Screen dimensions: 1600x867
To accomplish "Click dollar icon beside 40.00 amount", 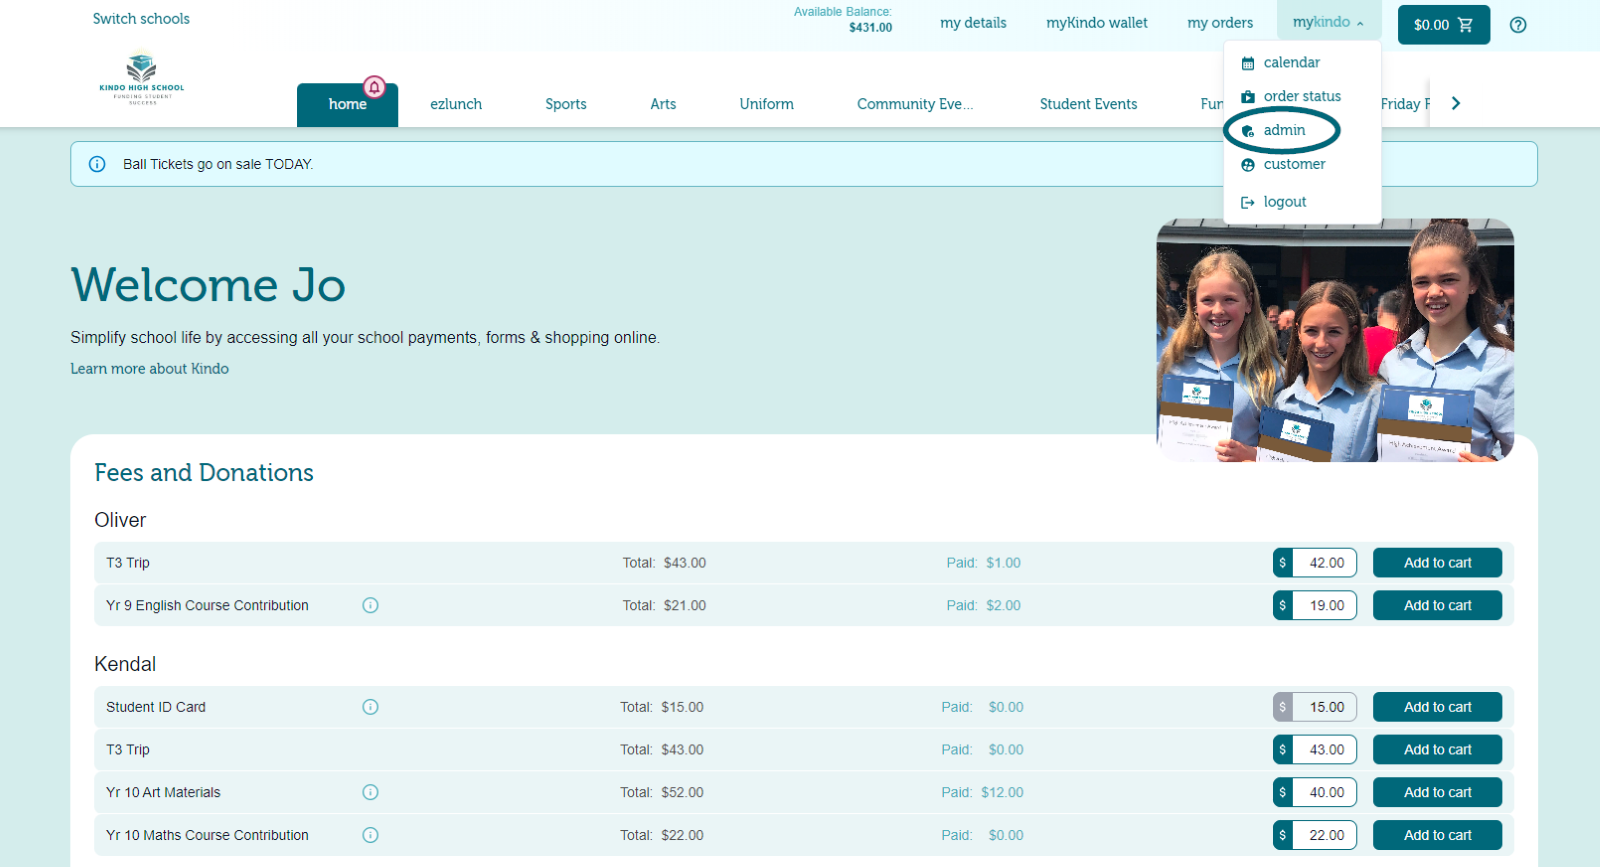I will click(1283, 792).
